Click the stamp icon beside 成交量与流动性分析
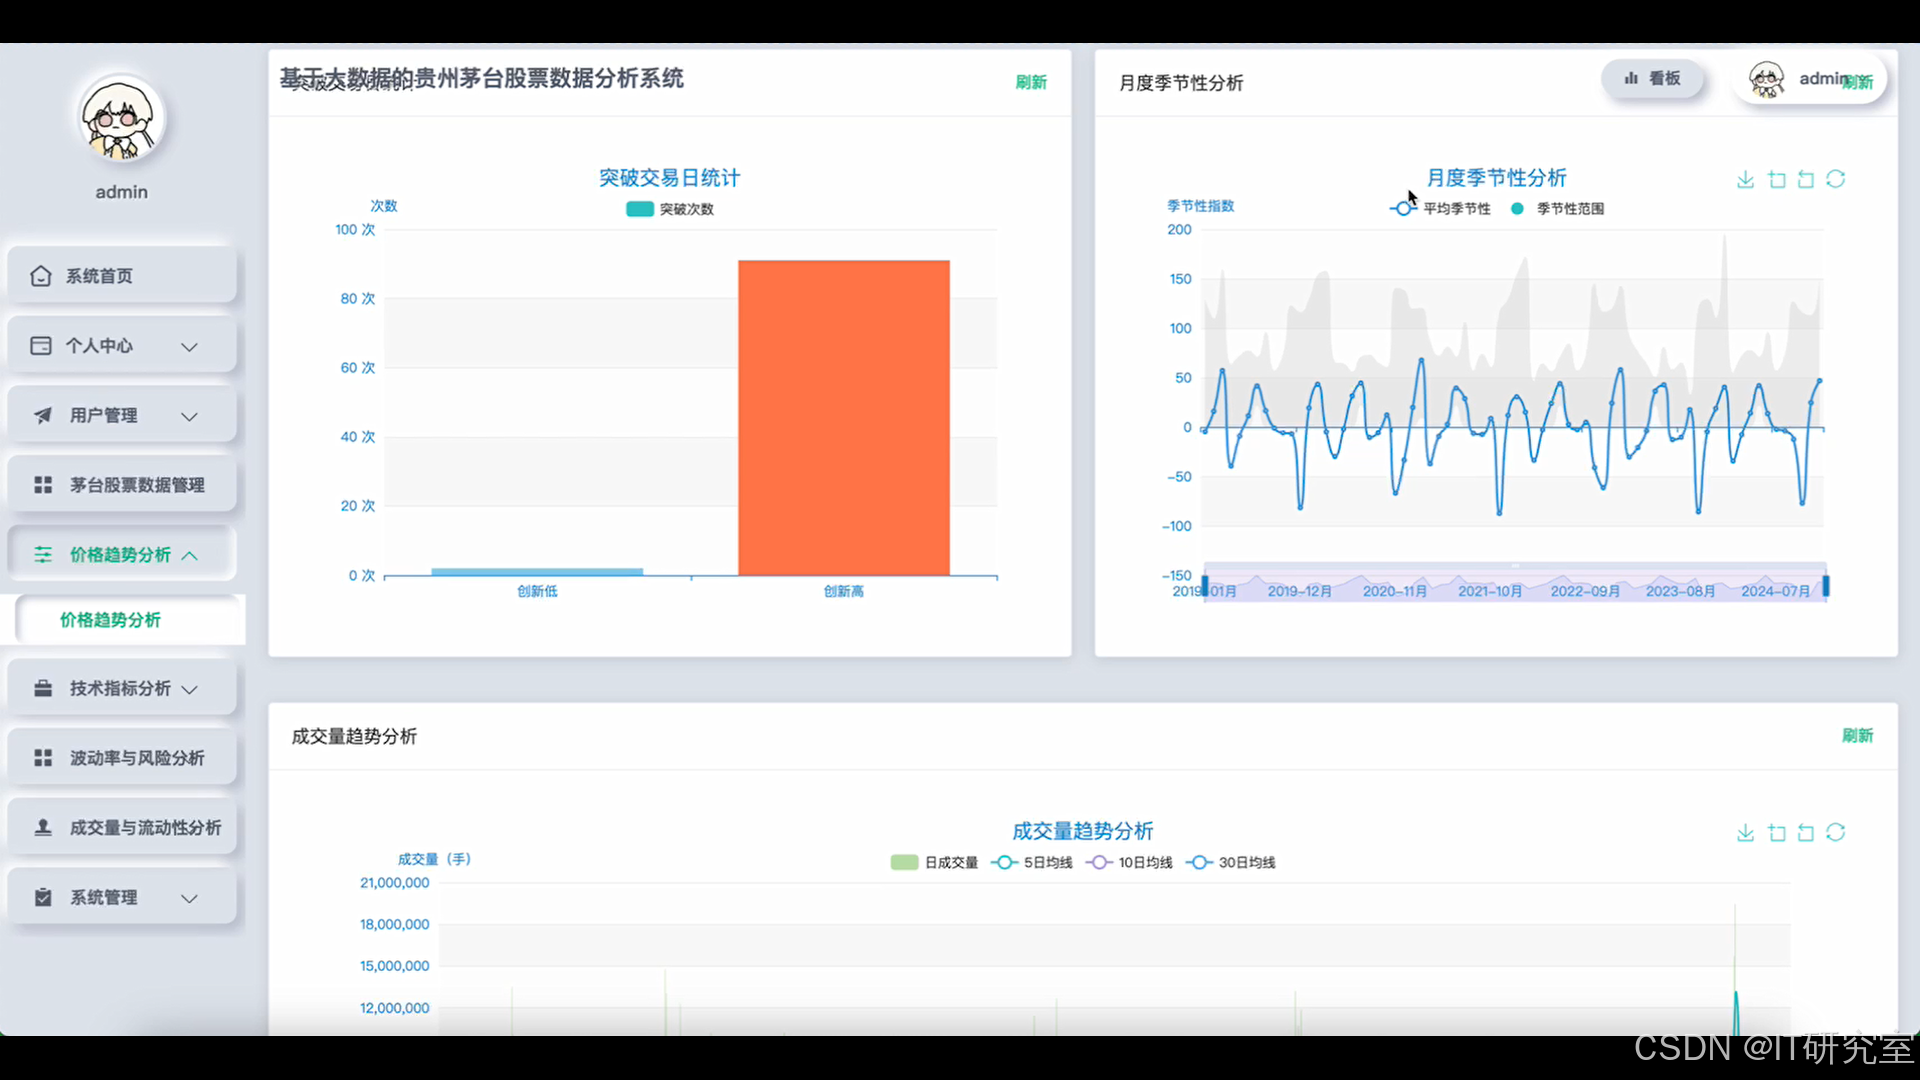The image size is (1920, 1080). click(x=43, y=828)
